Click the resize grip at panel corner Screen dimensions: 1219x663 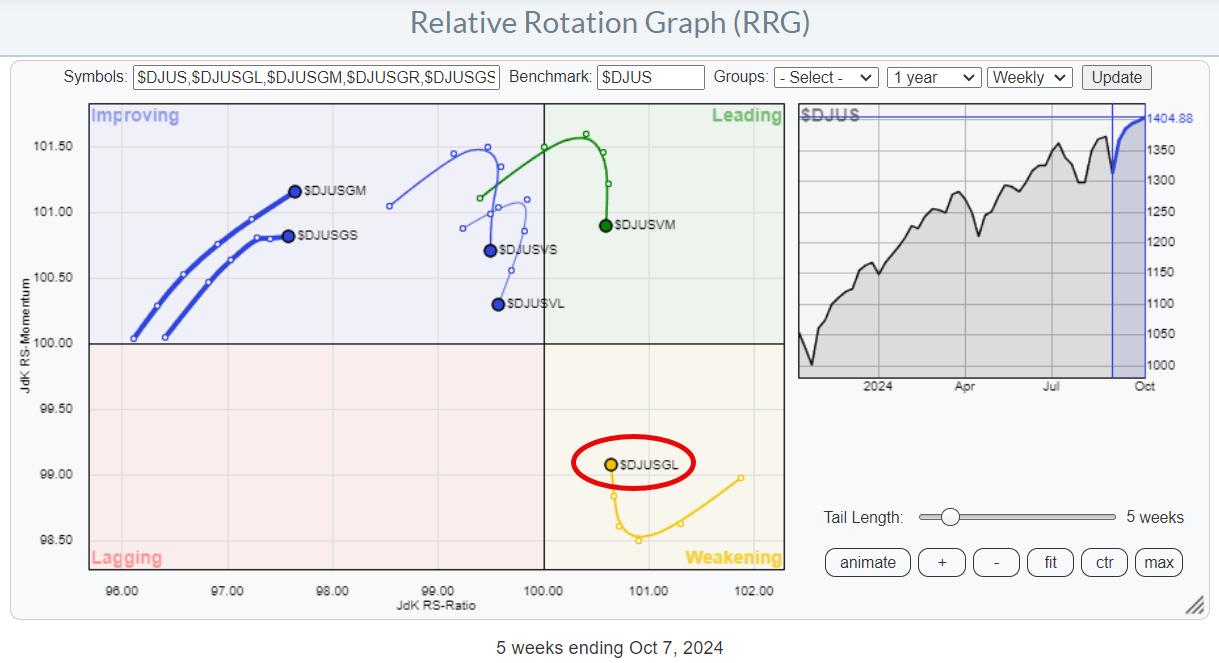coord(1194,606)
